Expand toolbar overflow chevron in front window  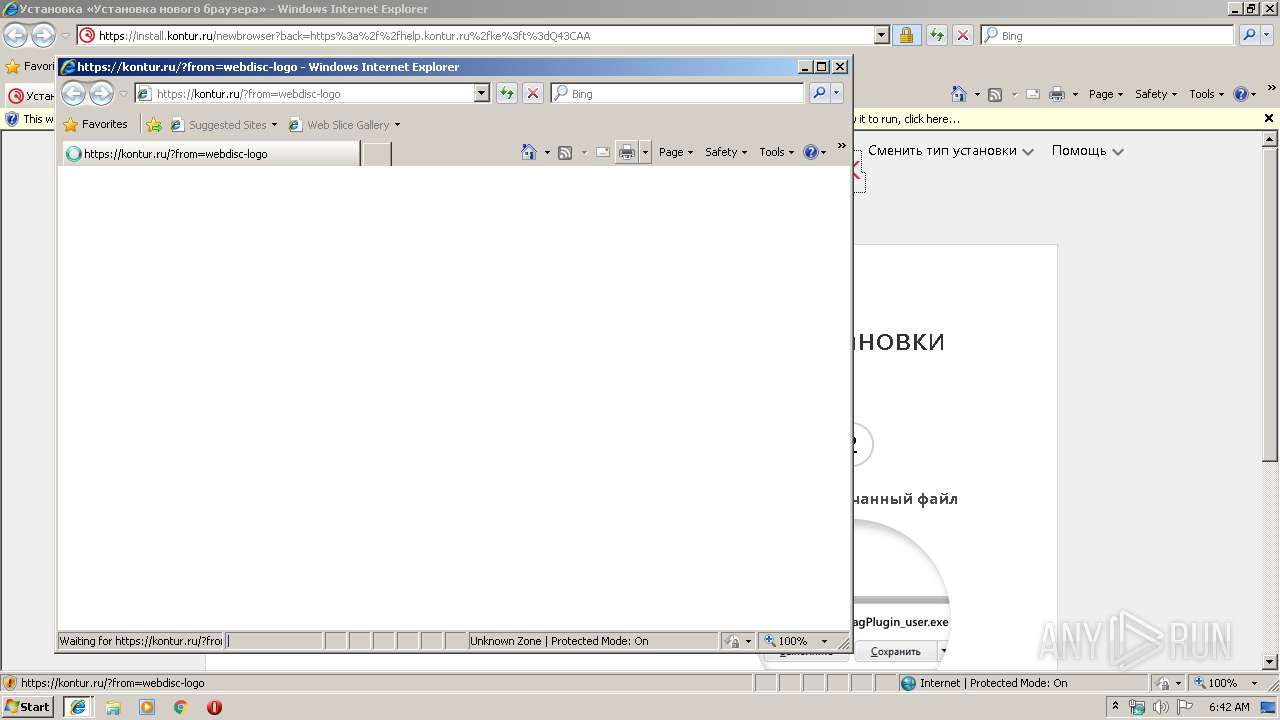842,147
